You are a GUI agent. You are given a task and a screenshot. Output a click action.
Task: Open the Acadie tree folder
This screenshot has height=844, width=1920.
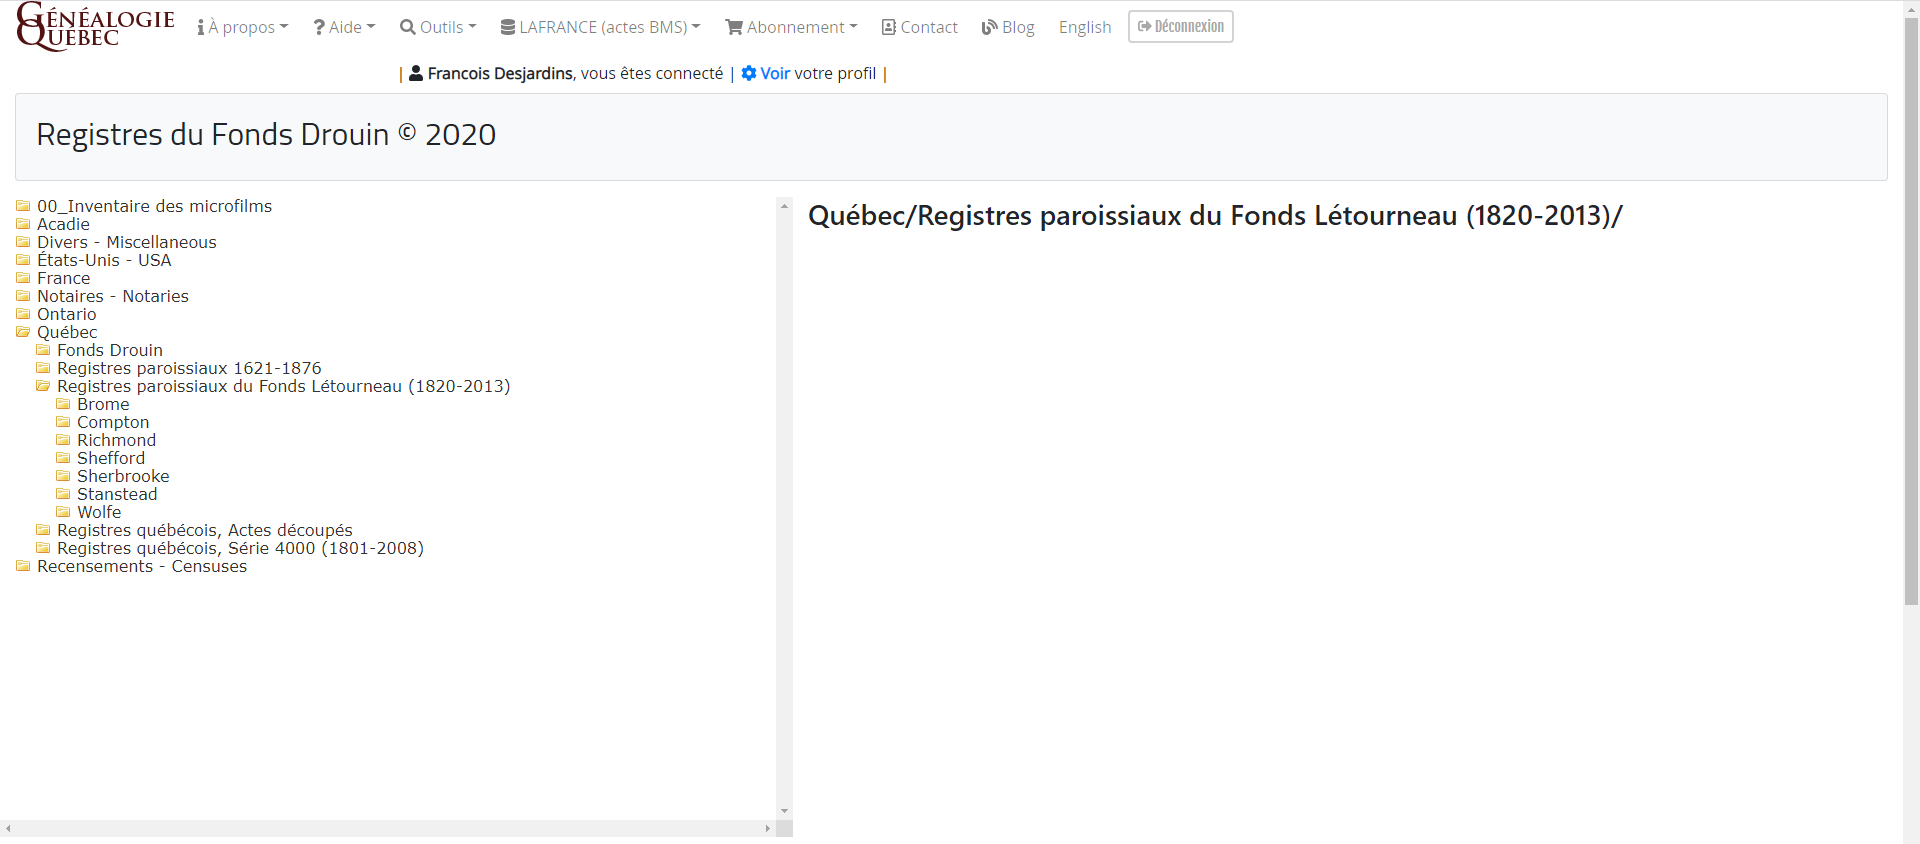pos(63,224)
